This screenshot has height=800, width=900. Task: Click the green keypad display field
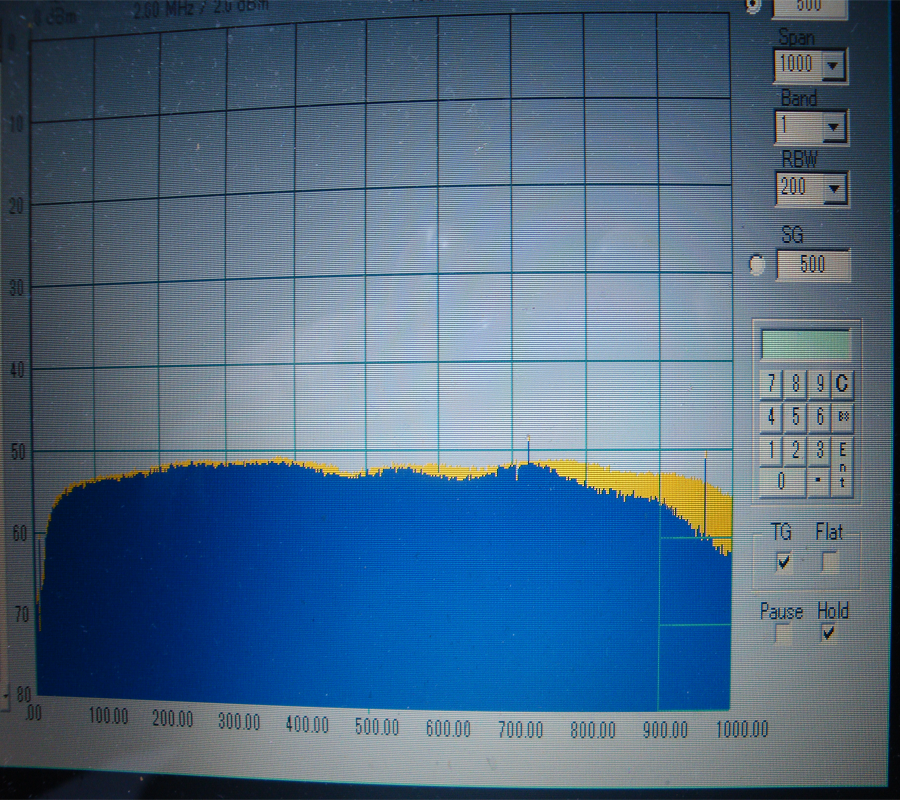tap(806, 345)
